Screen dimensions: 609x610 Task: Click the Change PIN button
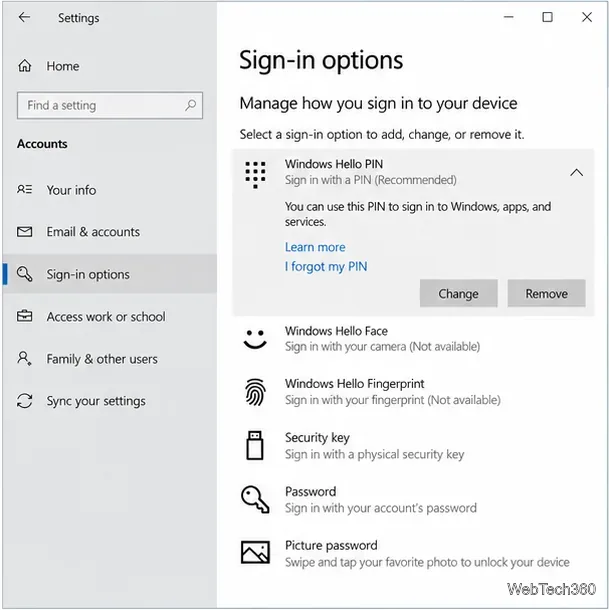458,293
